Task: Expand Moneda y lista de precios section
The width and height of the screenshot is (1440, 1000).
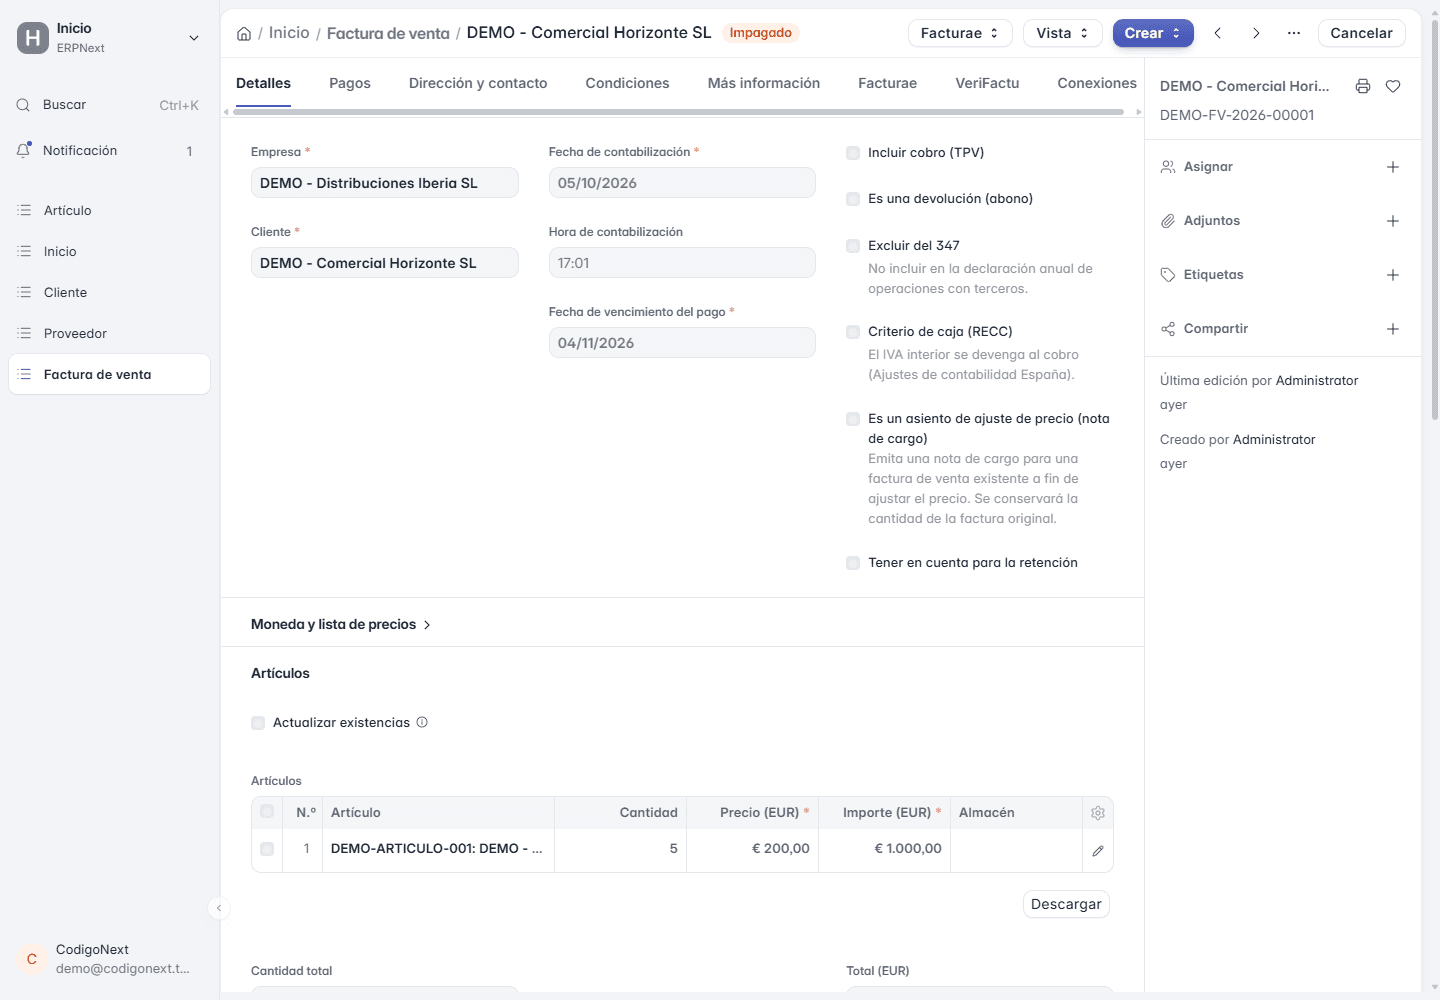Action: coord(341,624)
